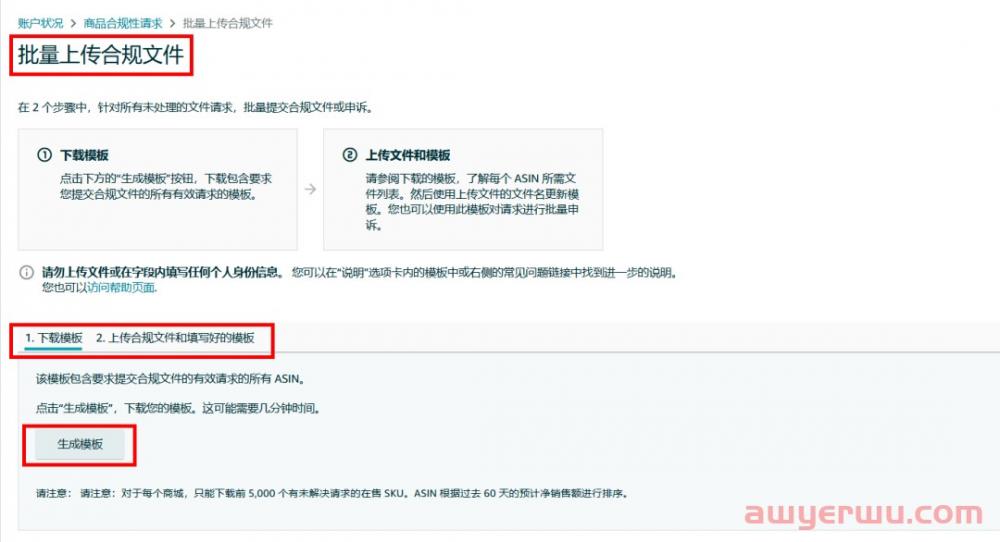The width and height of the screenshot is (1000, 542).
Task: Click the circled number 2 step icon
Action: coord(350,155)
